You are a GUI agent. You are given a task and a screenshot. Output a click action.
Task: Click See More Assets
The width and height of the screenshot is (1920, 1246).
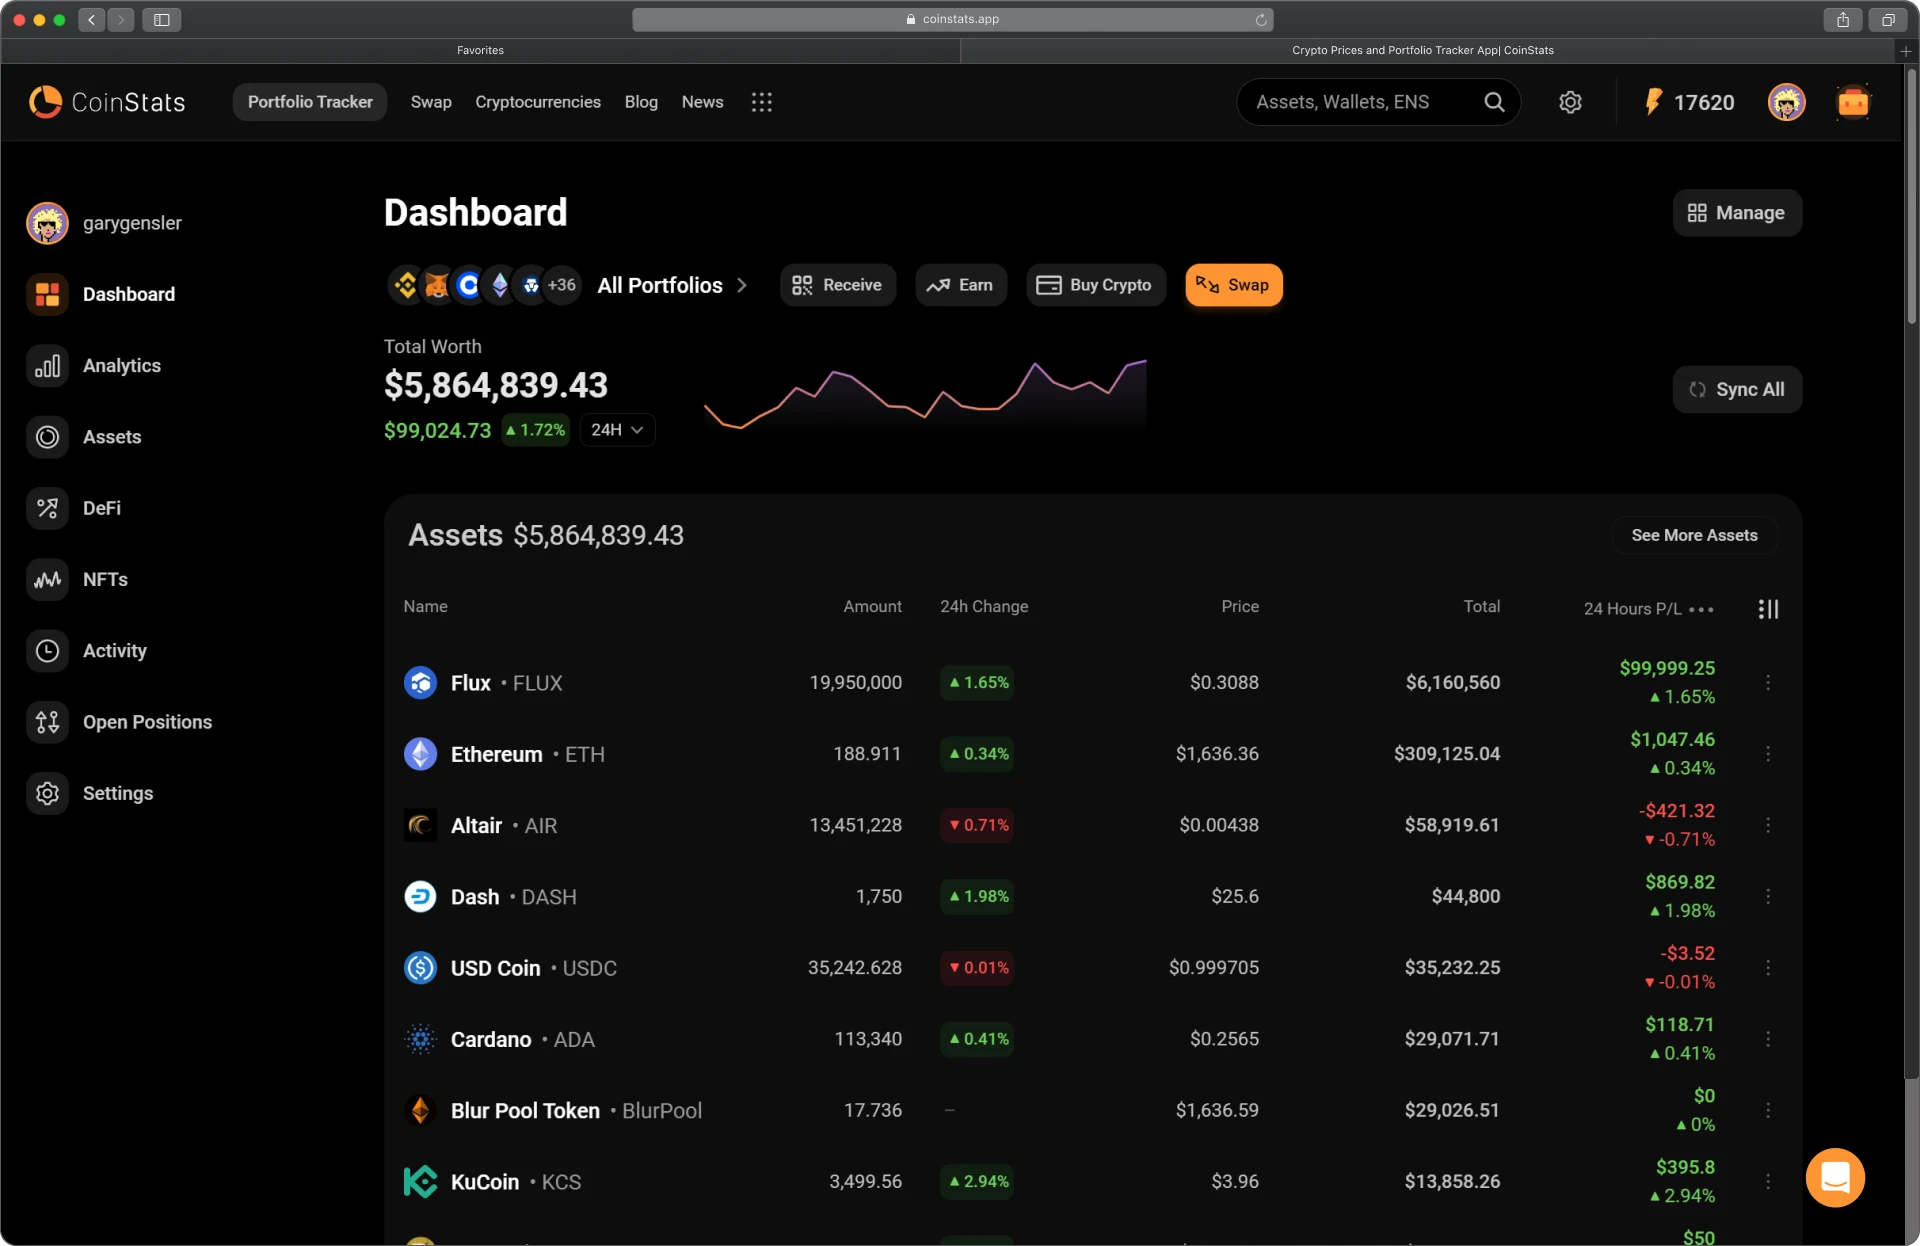coord(1694,535)
